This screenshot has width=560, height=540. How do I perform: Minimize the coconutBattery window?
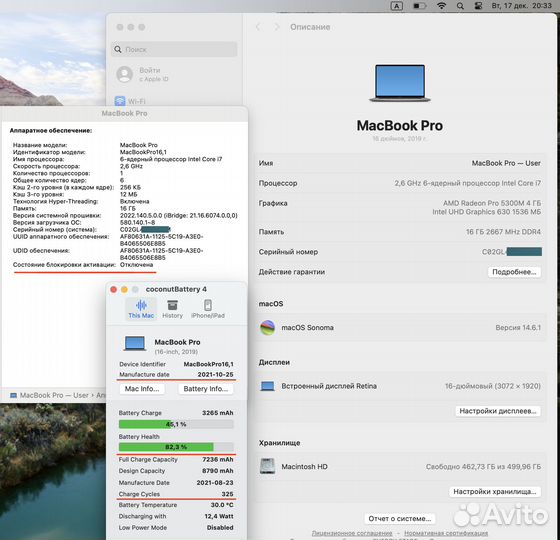124,290
